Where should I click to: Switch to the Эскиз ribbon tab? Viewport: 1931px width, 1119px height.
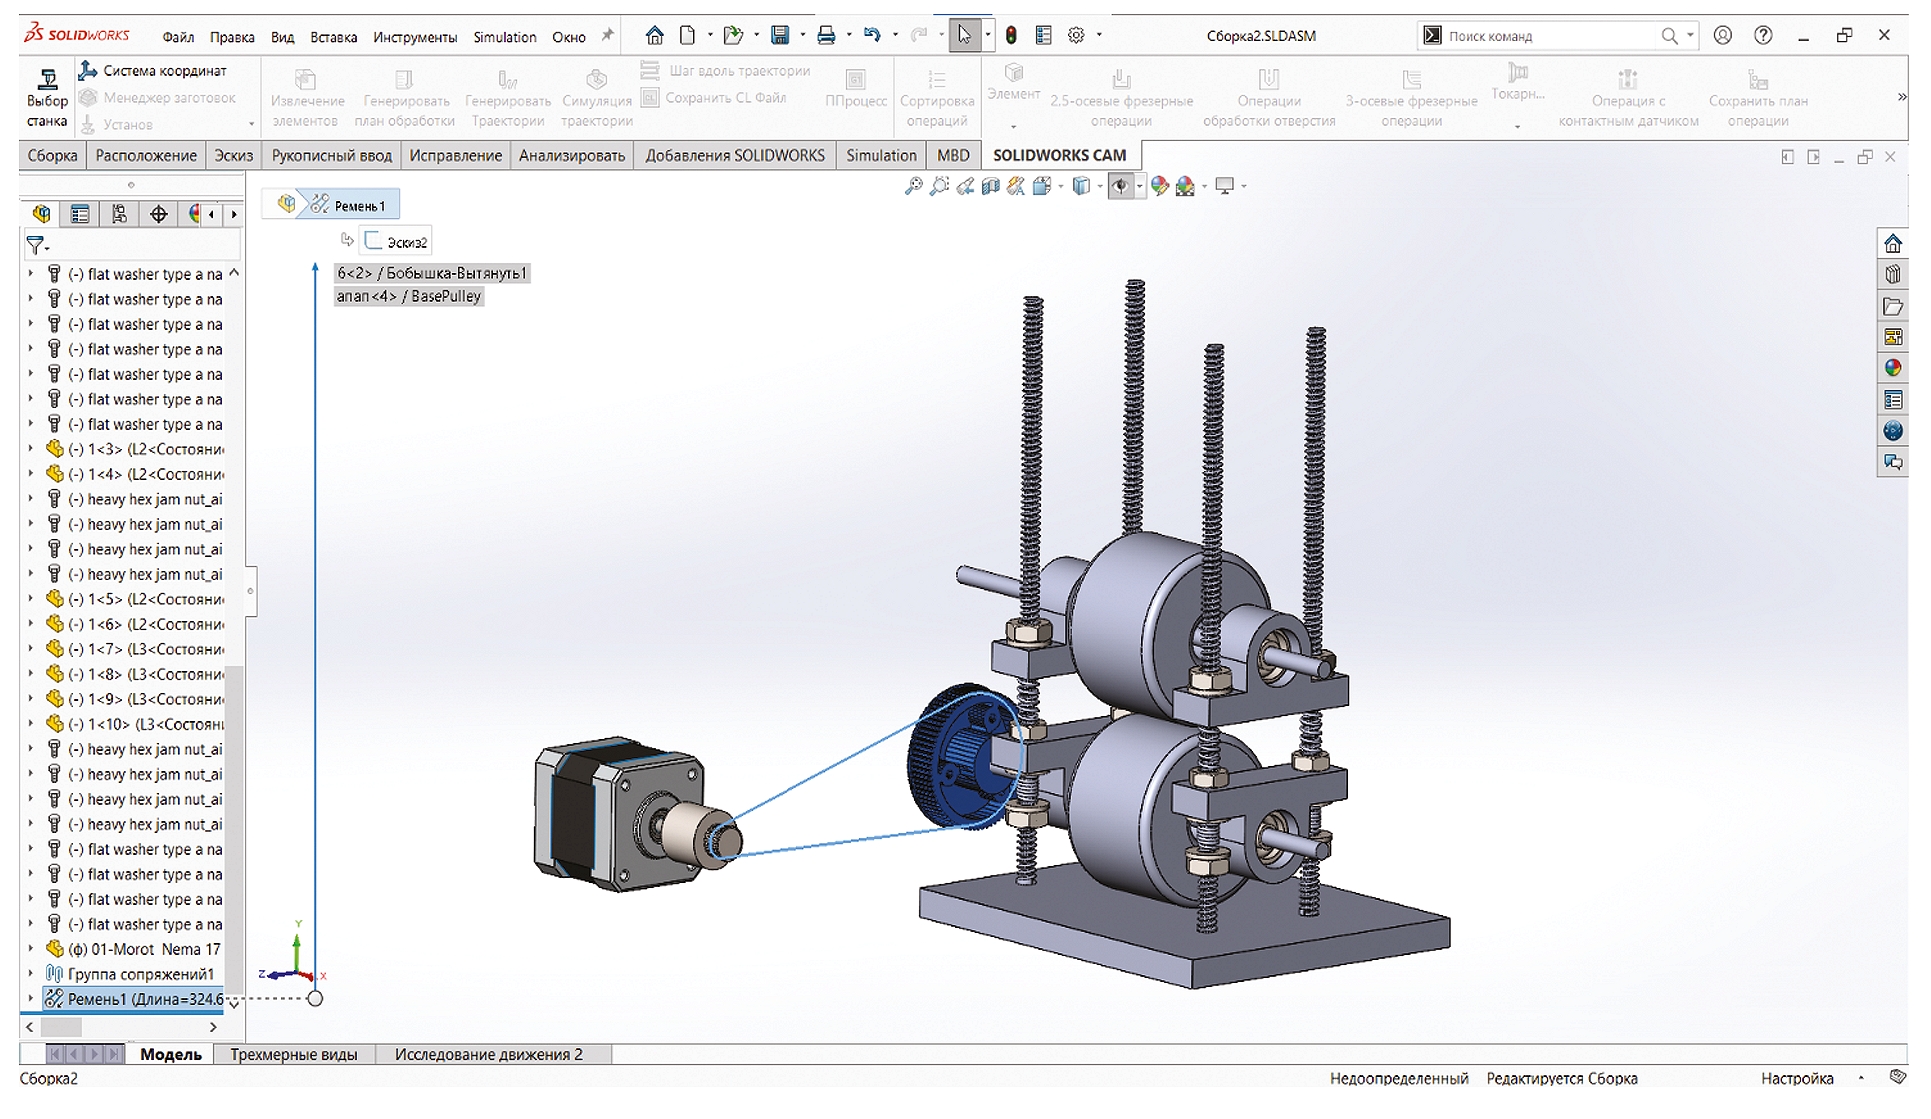233,156
